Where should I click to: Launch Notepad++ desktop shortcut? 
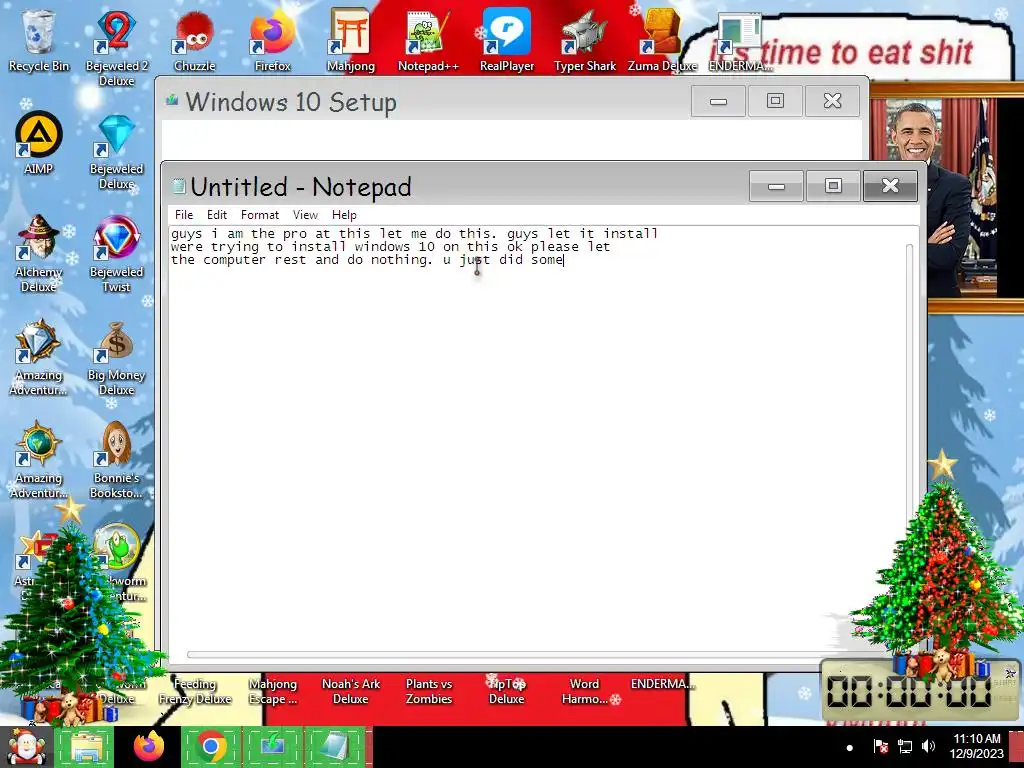[x=428, y=39]
